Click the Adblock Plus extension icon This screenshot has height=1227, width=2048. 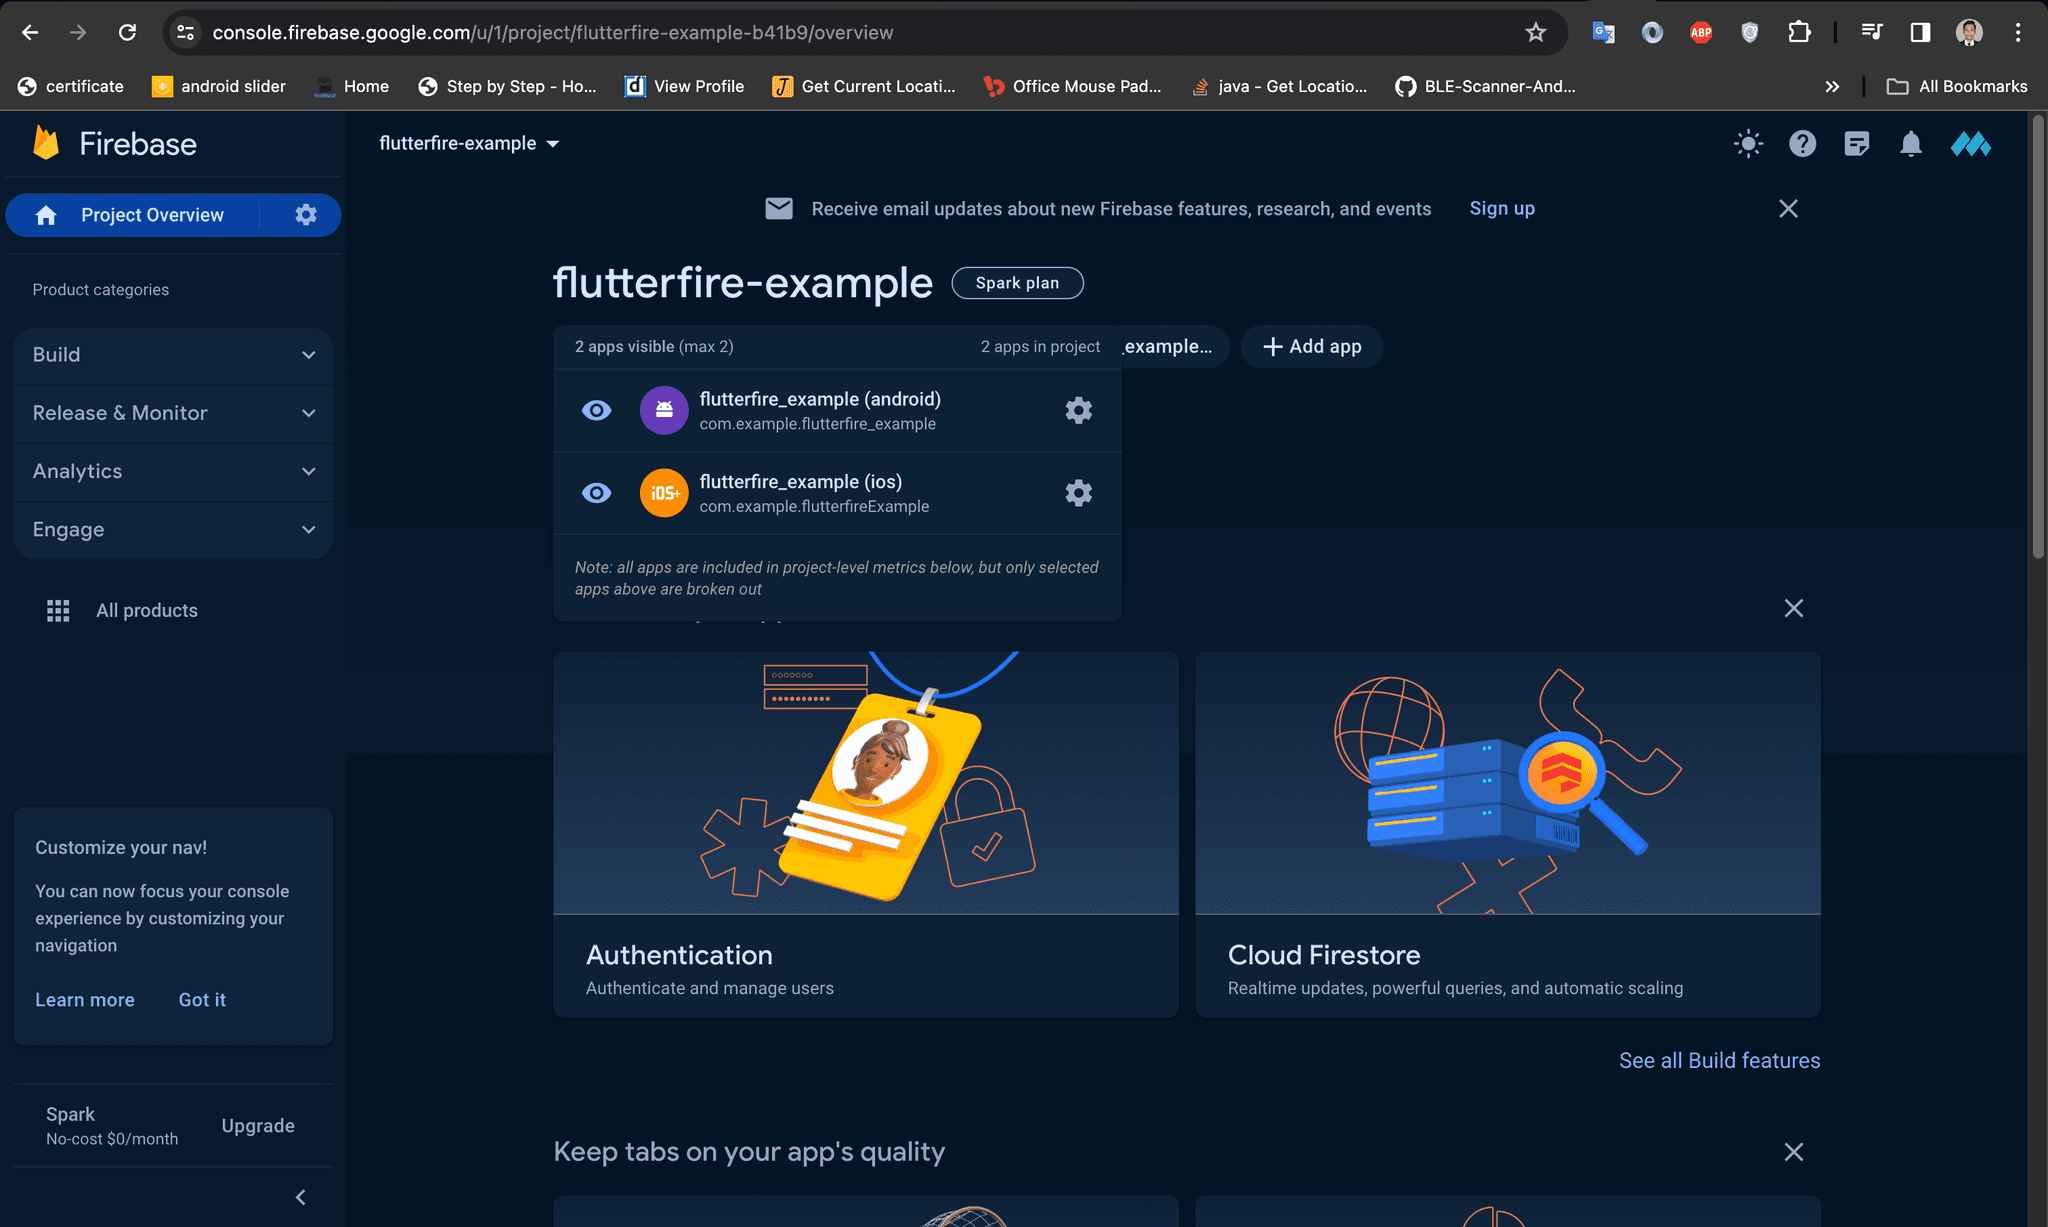1701,32
